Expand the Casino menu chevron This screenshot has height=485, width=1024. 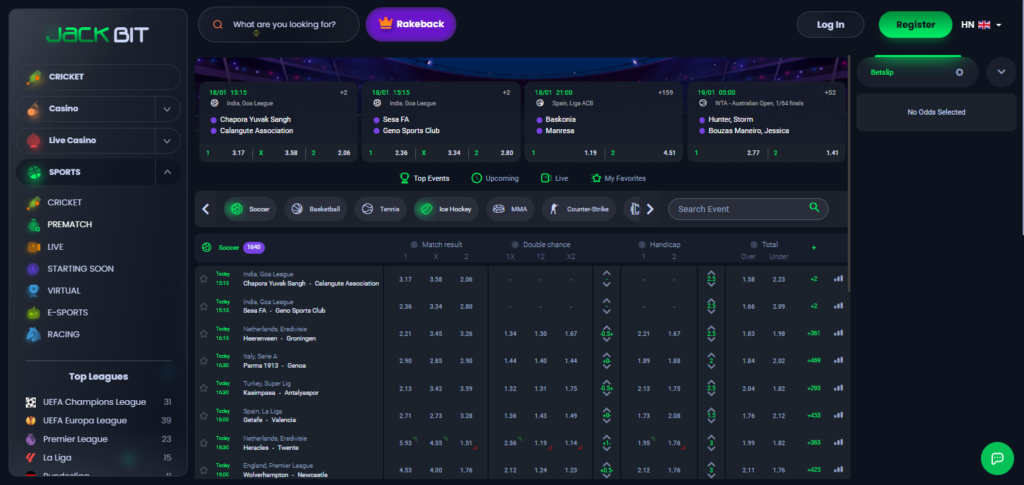[167, 109]
